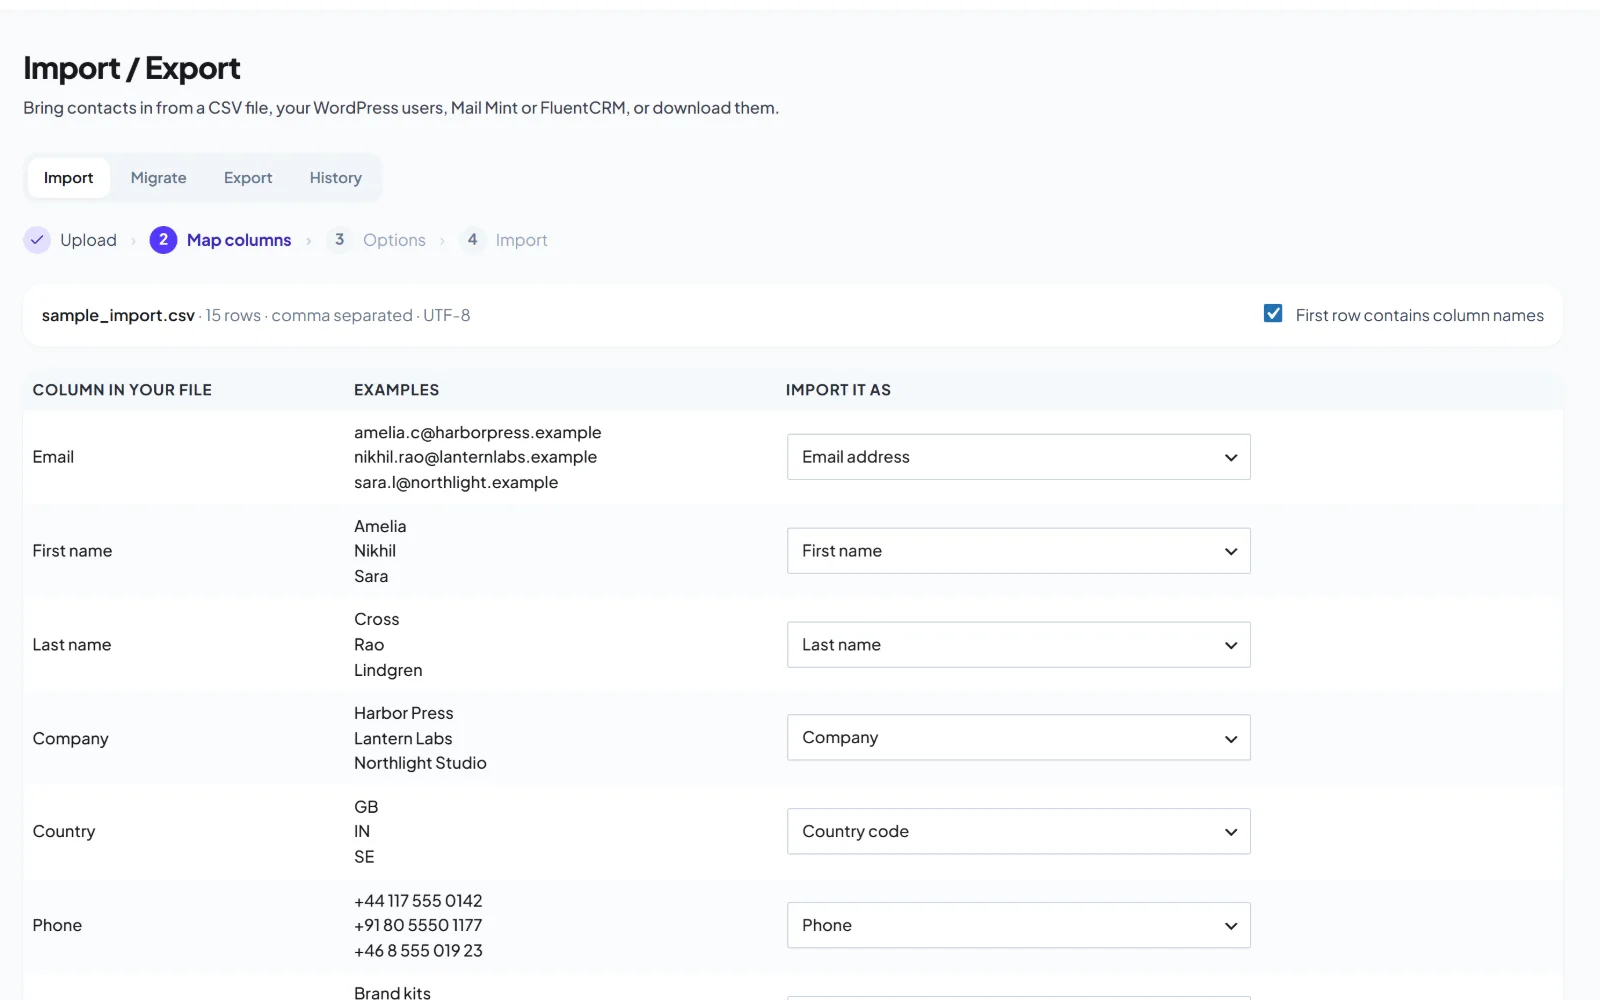
Task: Open the Country code mapping dropdown
Action: coord(1018,832)
